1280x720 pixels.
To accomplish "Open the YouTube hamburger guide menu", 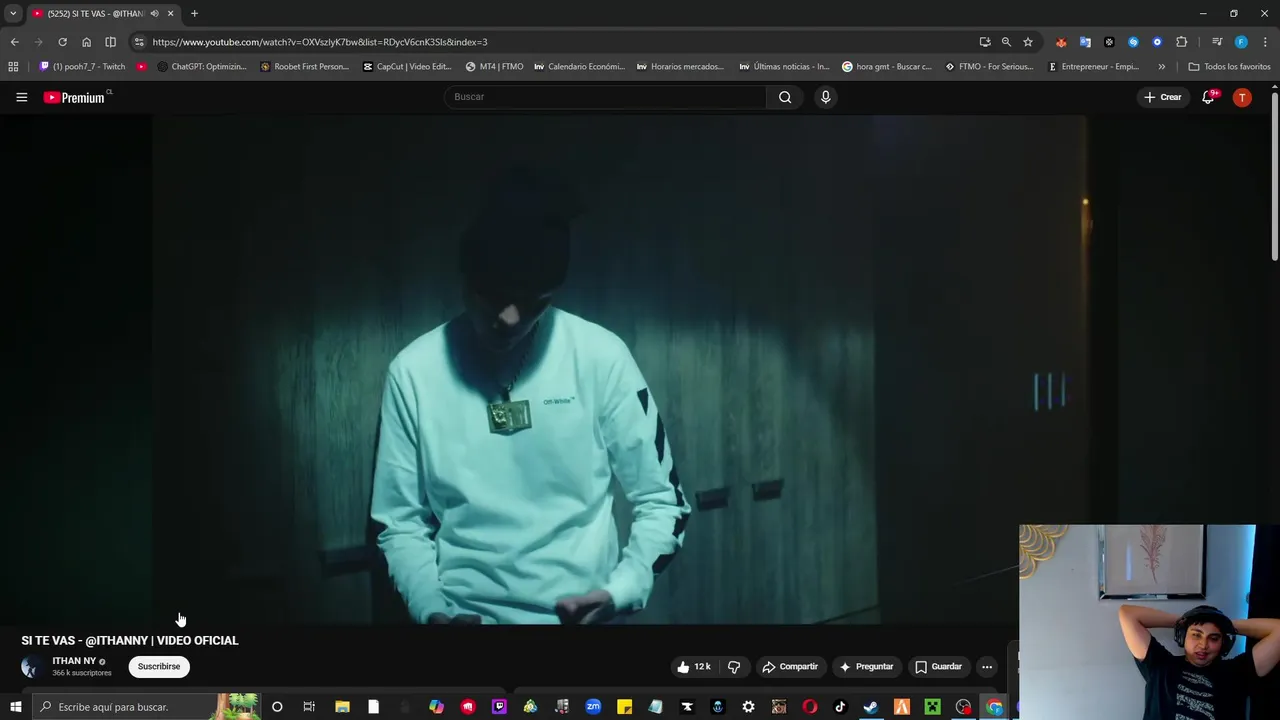I will [x=21, y=97].
